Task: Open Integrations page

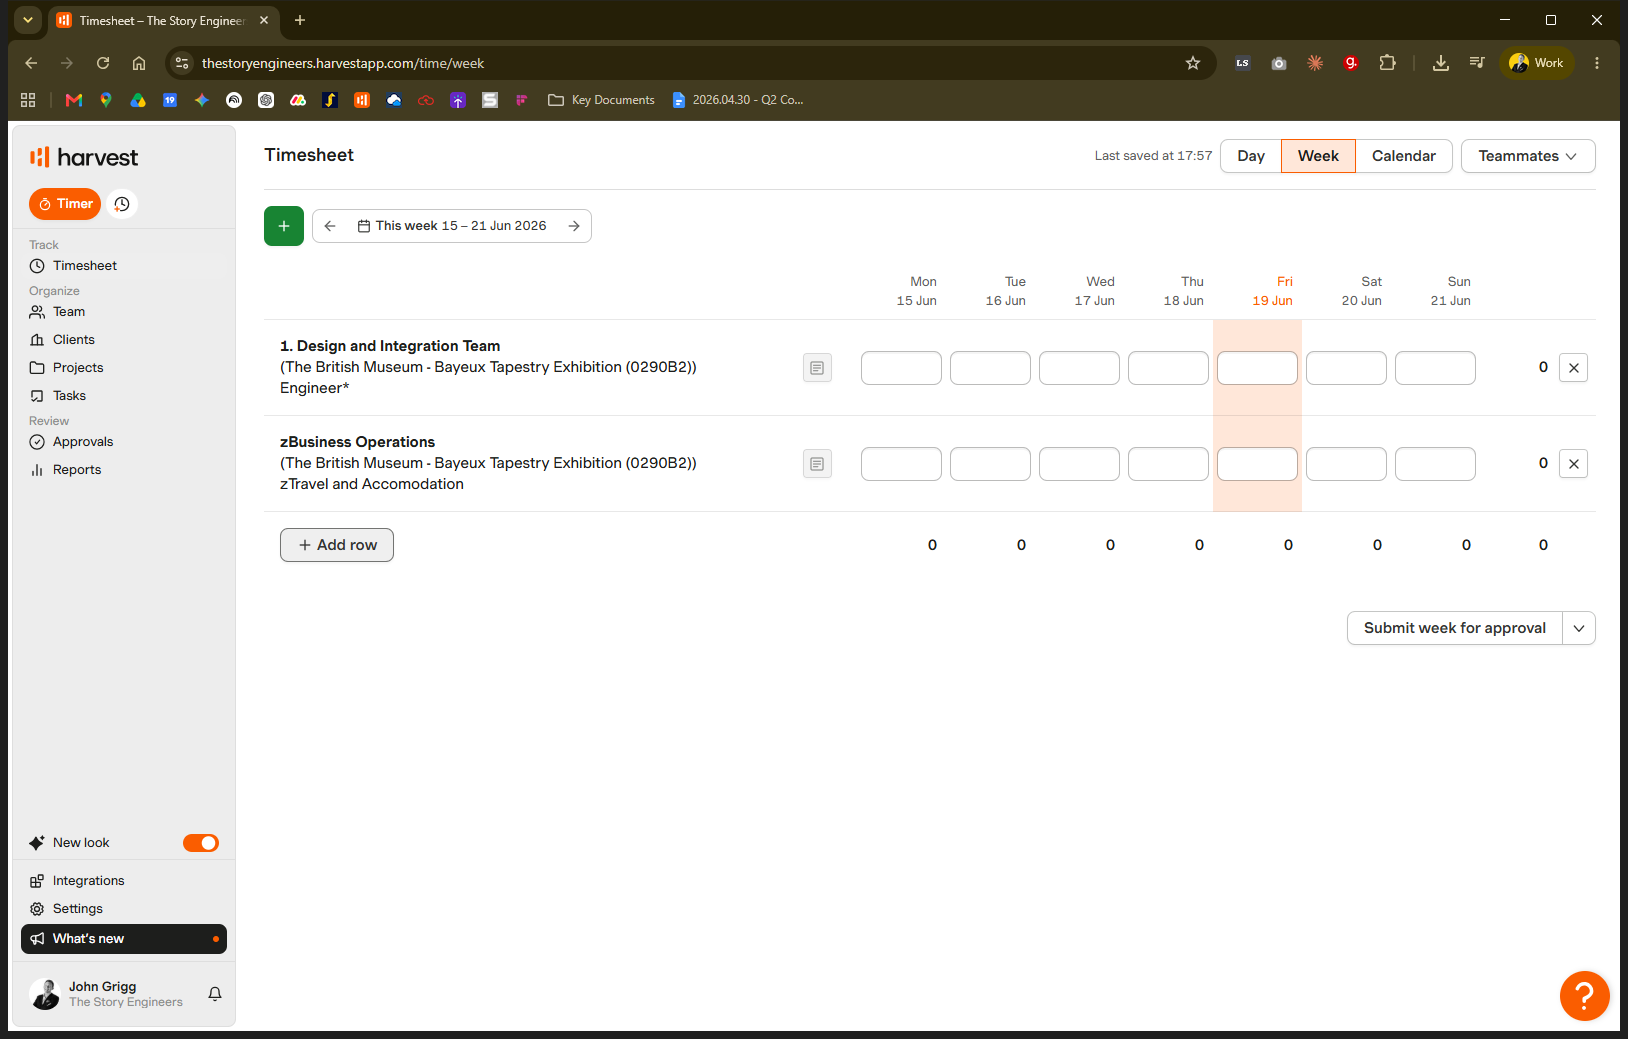Action: click(x=88, y=881)
